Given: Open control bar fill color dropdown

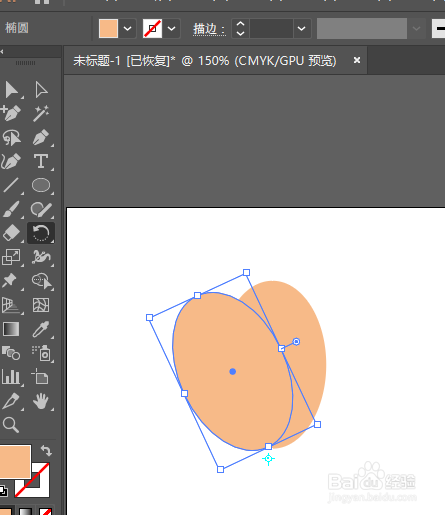Looking at the screenshot, I should coord(127,29).
